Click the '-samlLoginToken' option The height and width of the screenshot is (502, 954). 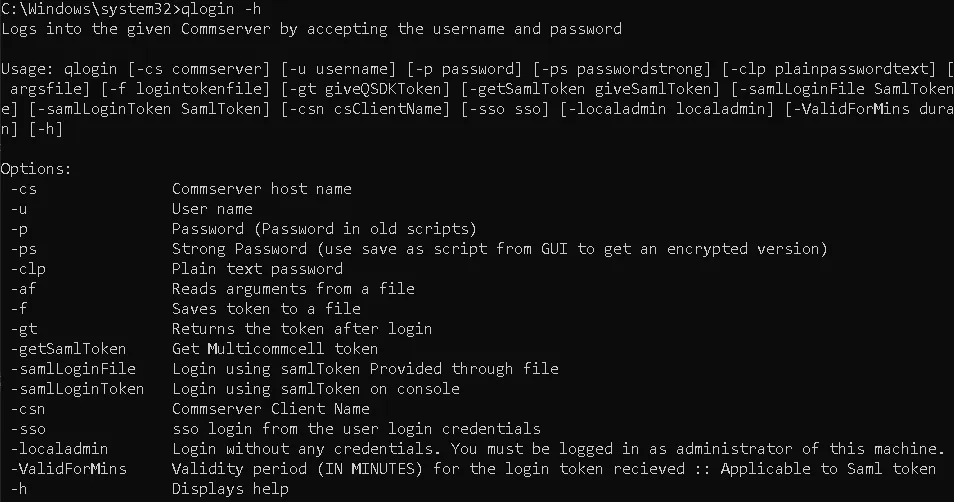(x=77, y=389)
